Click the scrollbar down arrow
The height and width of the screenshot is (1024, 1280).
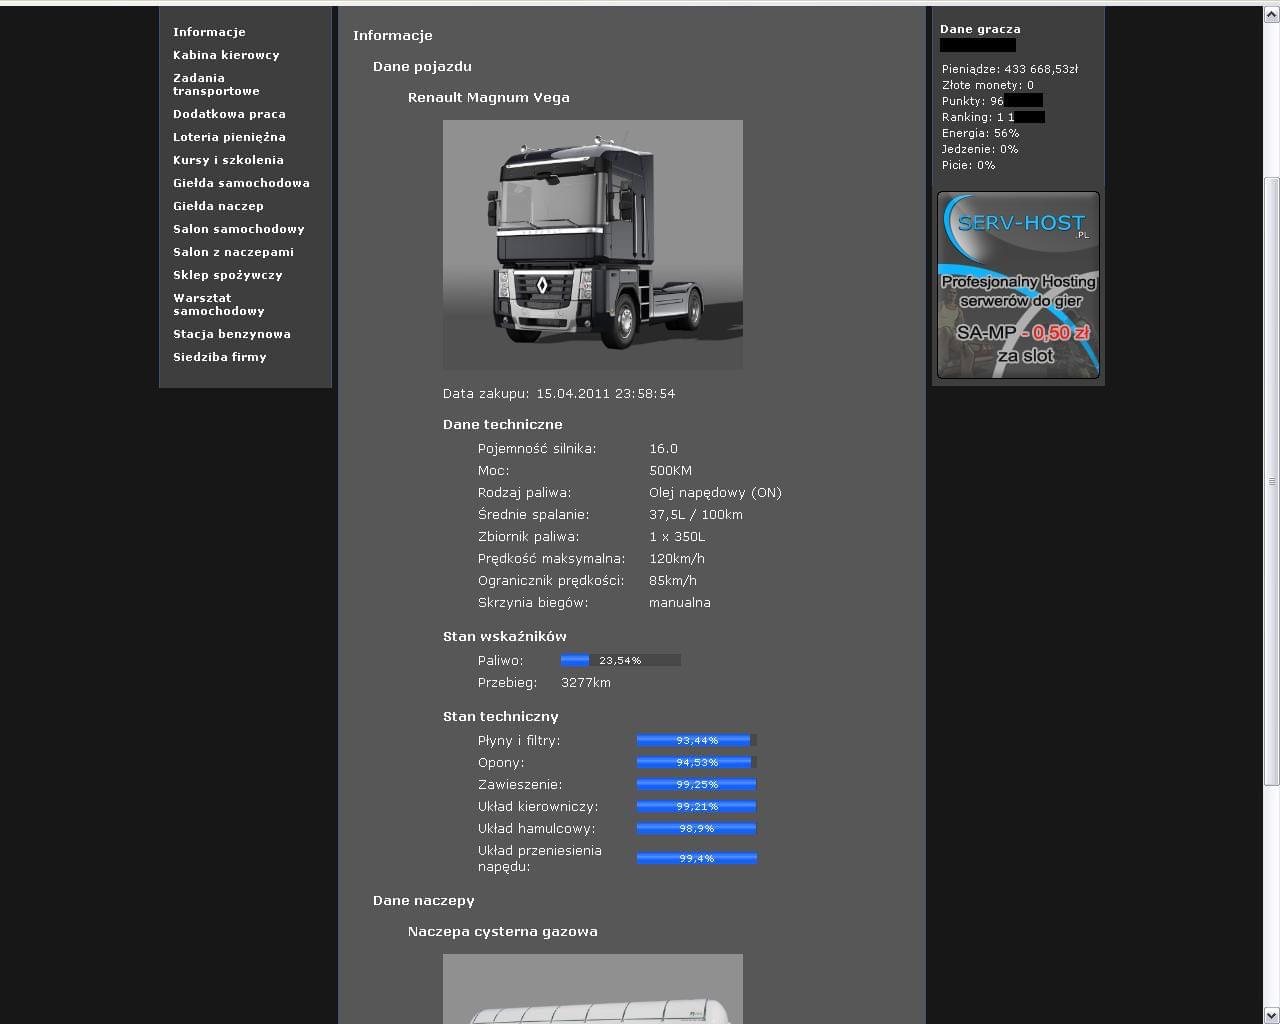pyautogui.click(x=1272, y=1016)
